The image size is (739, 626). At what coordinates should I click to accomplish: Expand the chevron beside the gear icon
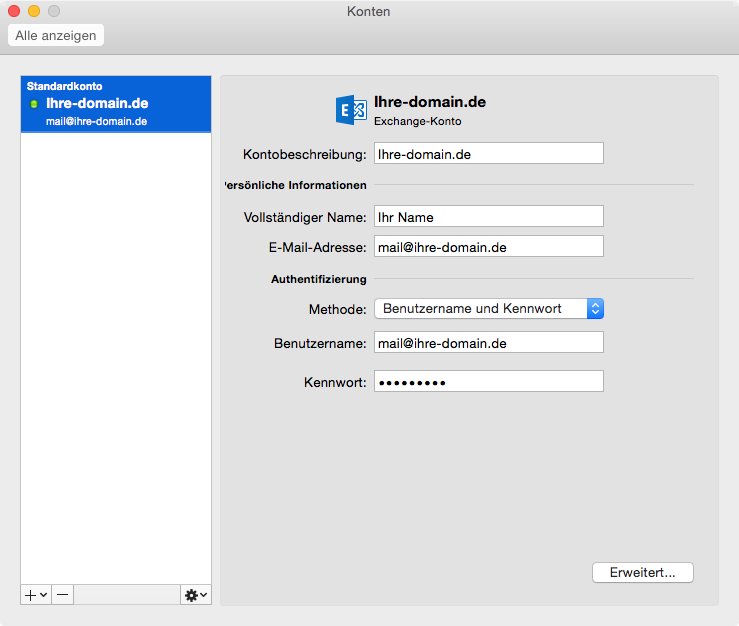tap(203, 595)
